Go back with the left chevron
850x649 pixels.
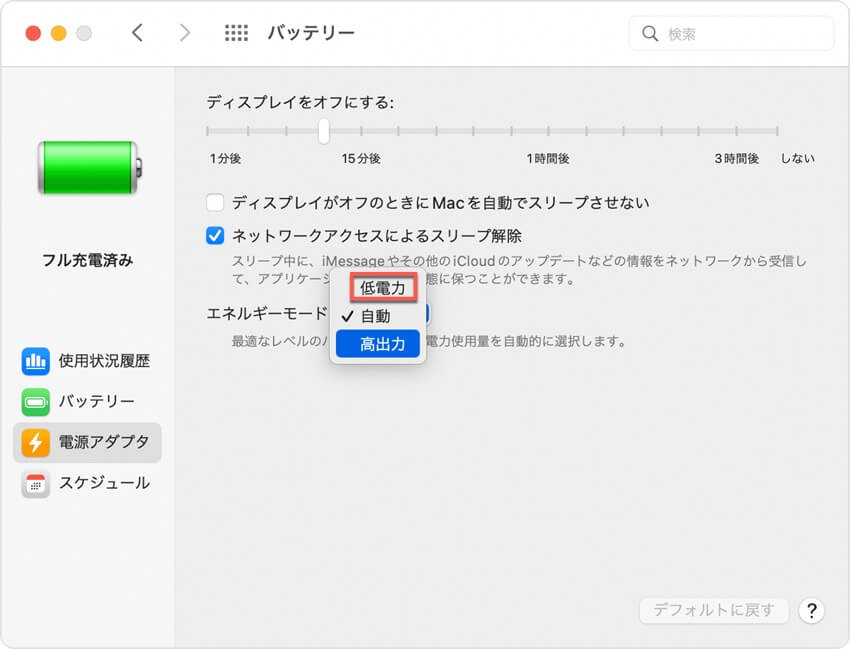(138, 33)
